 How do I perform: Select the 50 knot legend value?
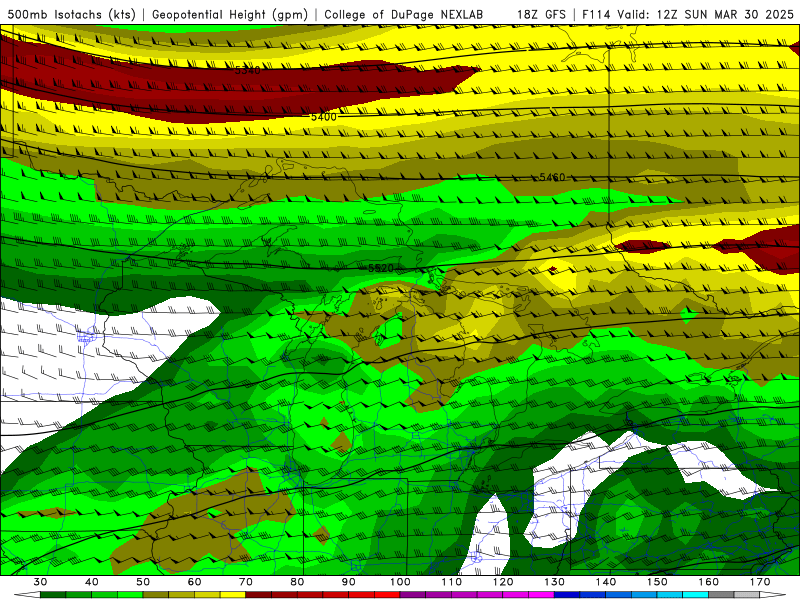143,582
